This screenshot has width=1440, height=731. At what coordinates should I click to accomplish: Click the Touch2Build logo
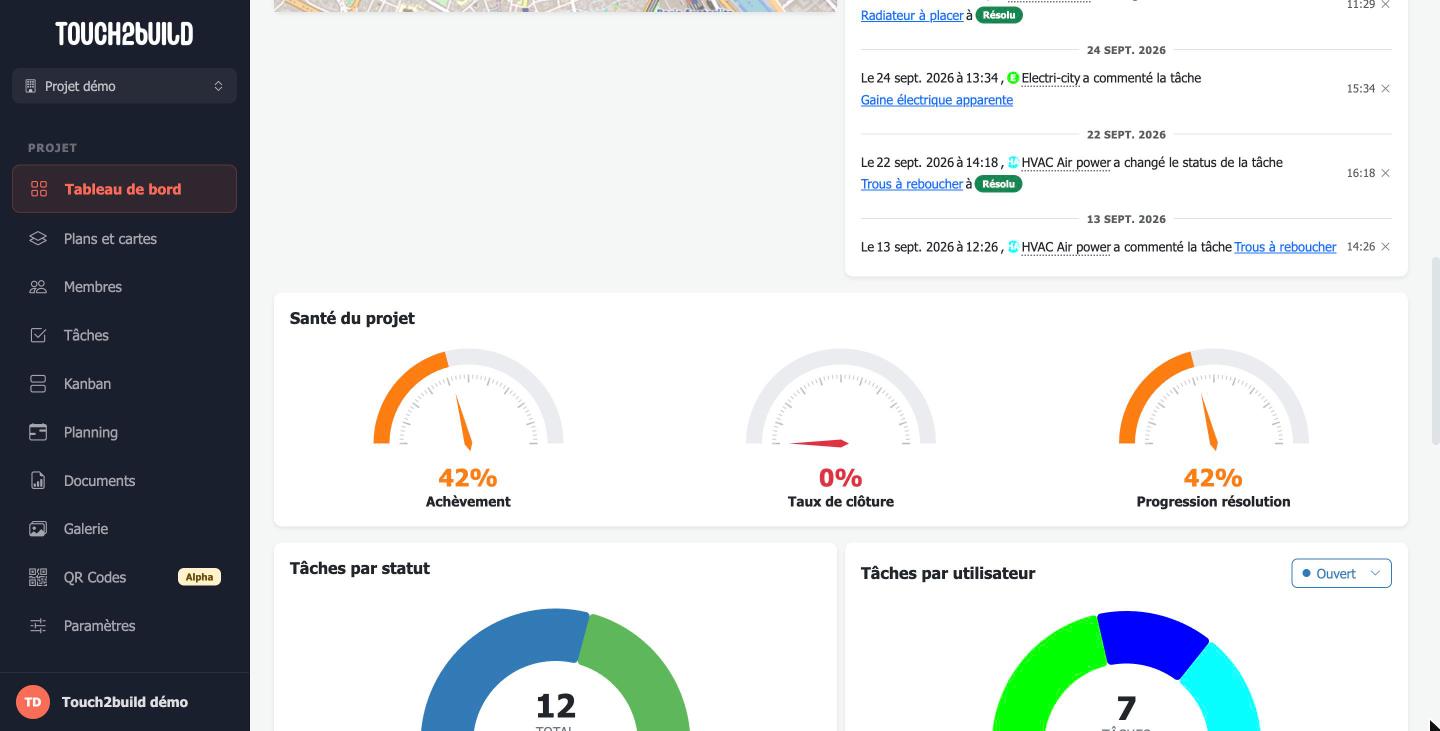click(x=124, y=34)
